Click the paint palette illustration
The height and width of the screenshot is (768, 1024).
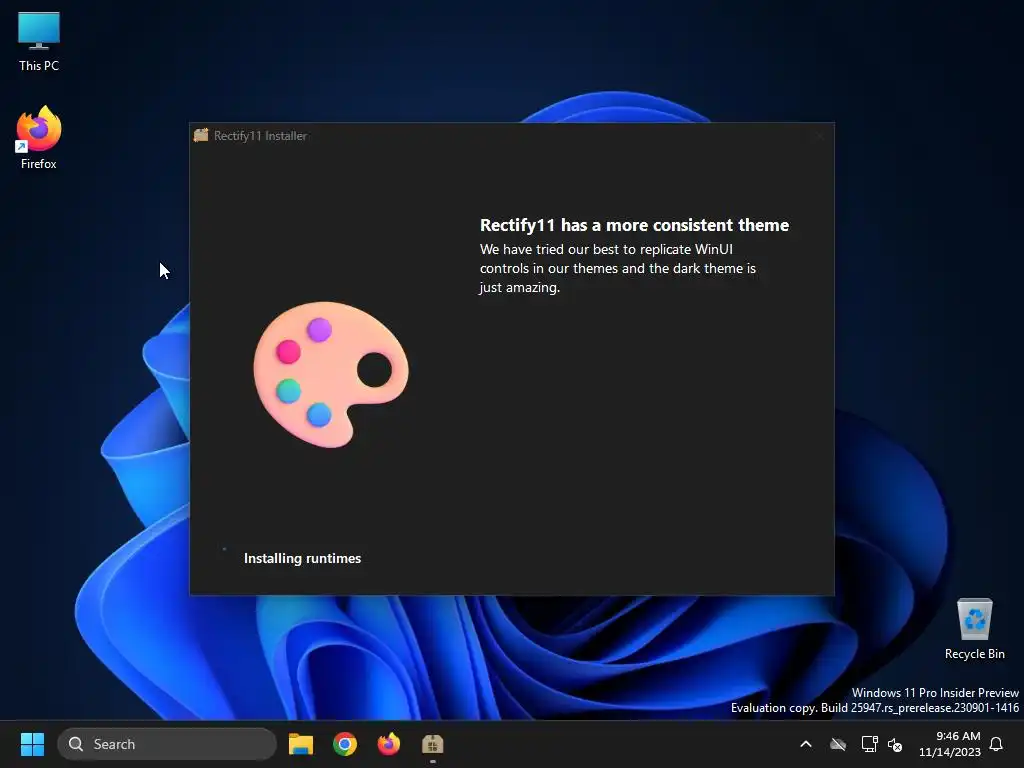tap(330, 374)
